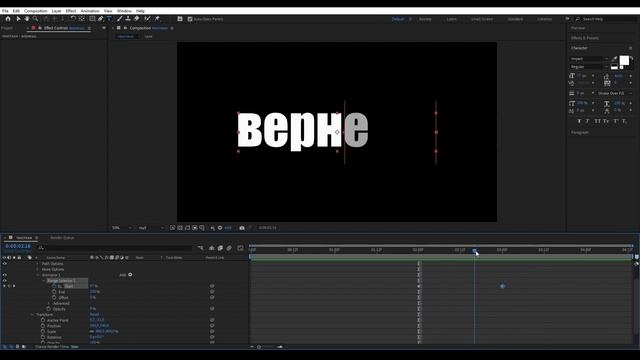
Task: Open the Layer menu
Action: click(x=56, y=11)
